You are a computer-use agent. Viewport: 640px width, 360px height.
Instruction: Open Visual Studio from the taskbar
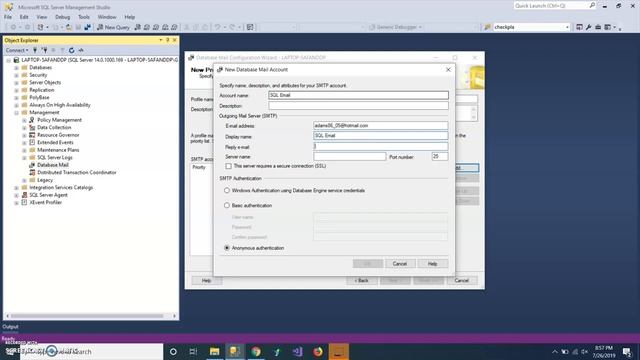point(298,351)
